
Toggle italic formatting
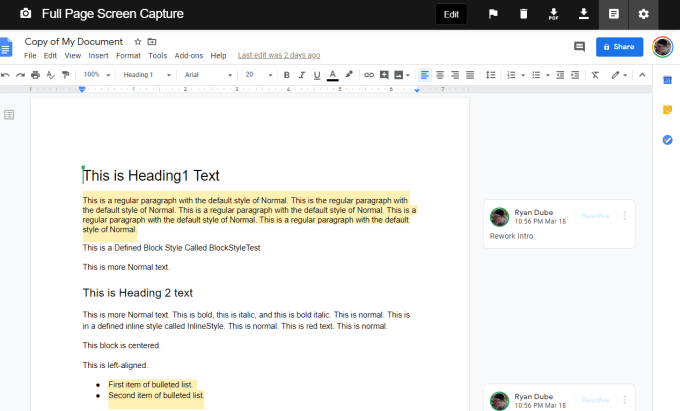click(x=302, y=75)
